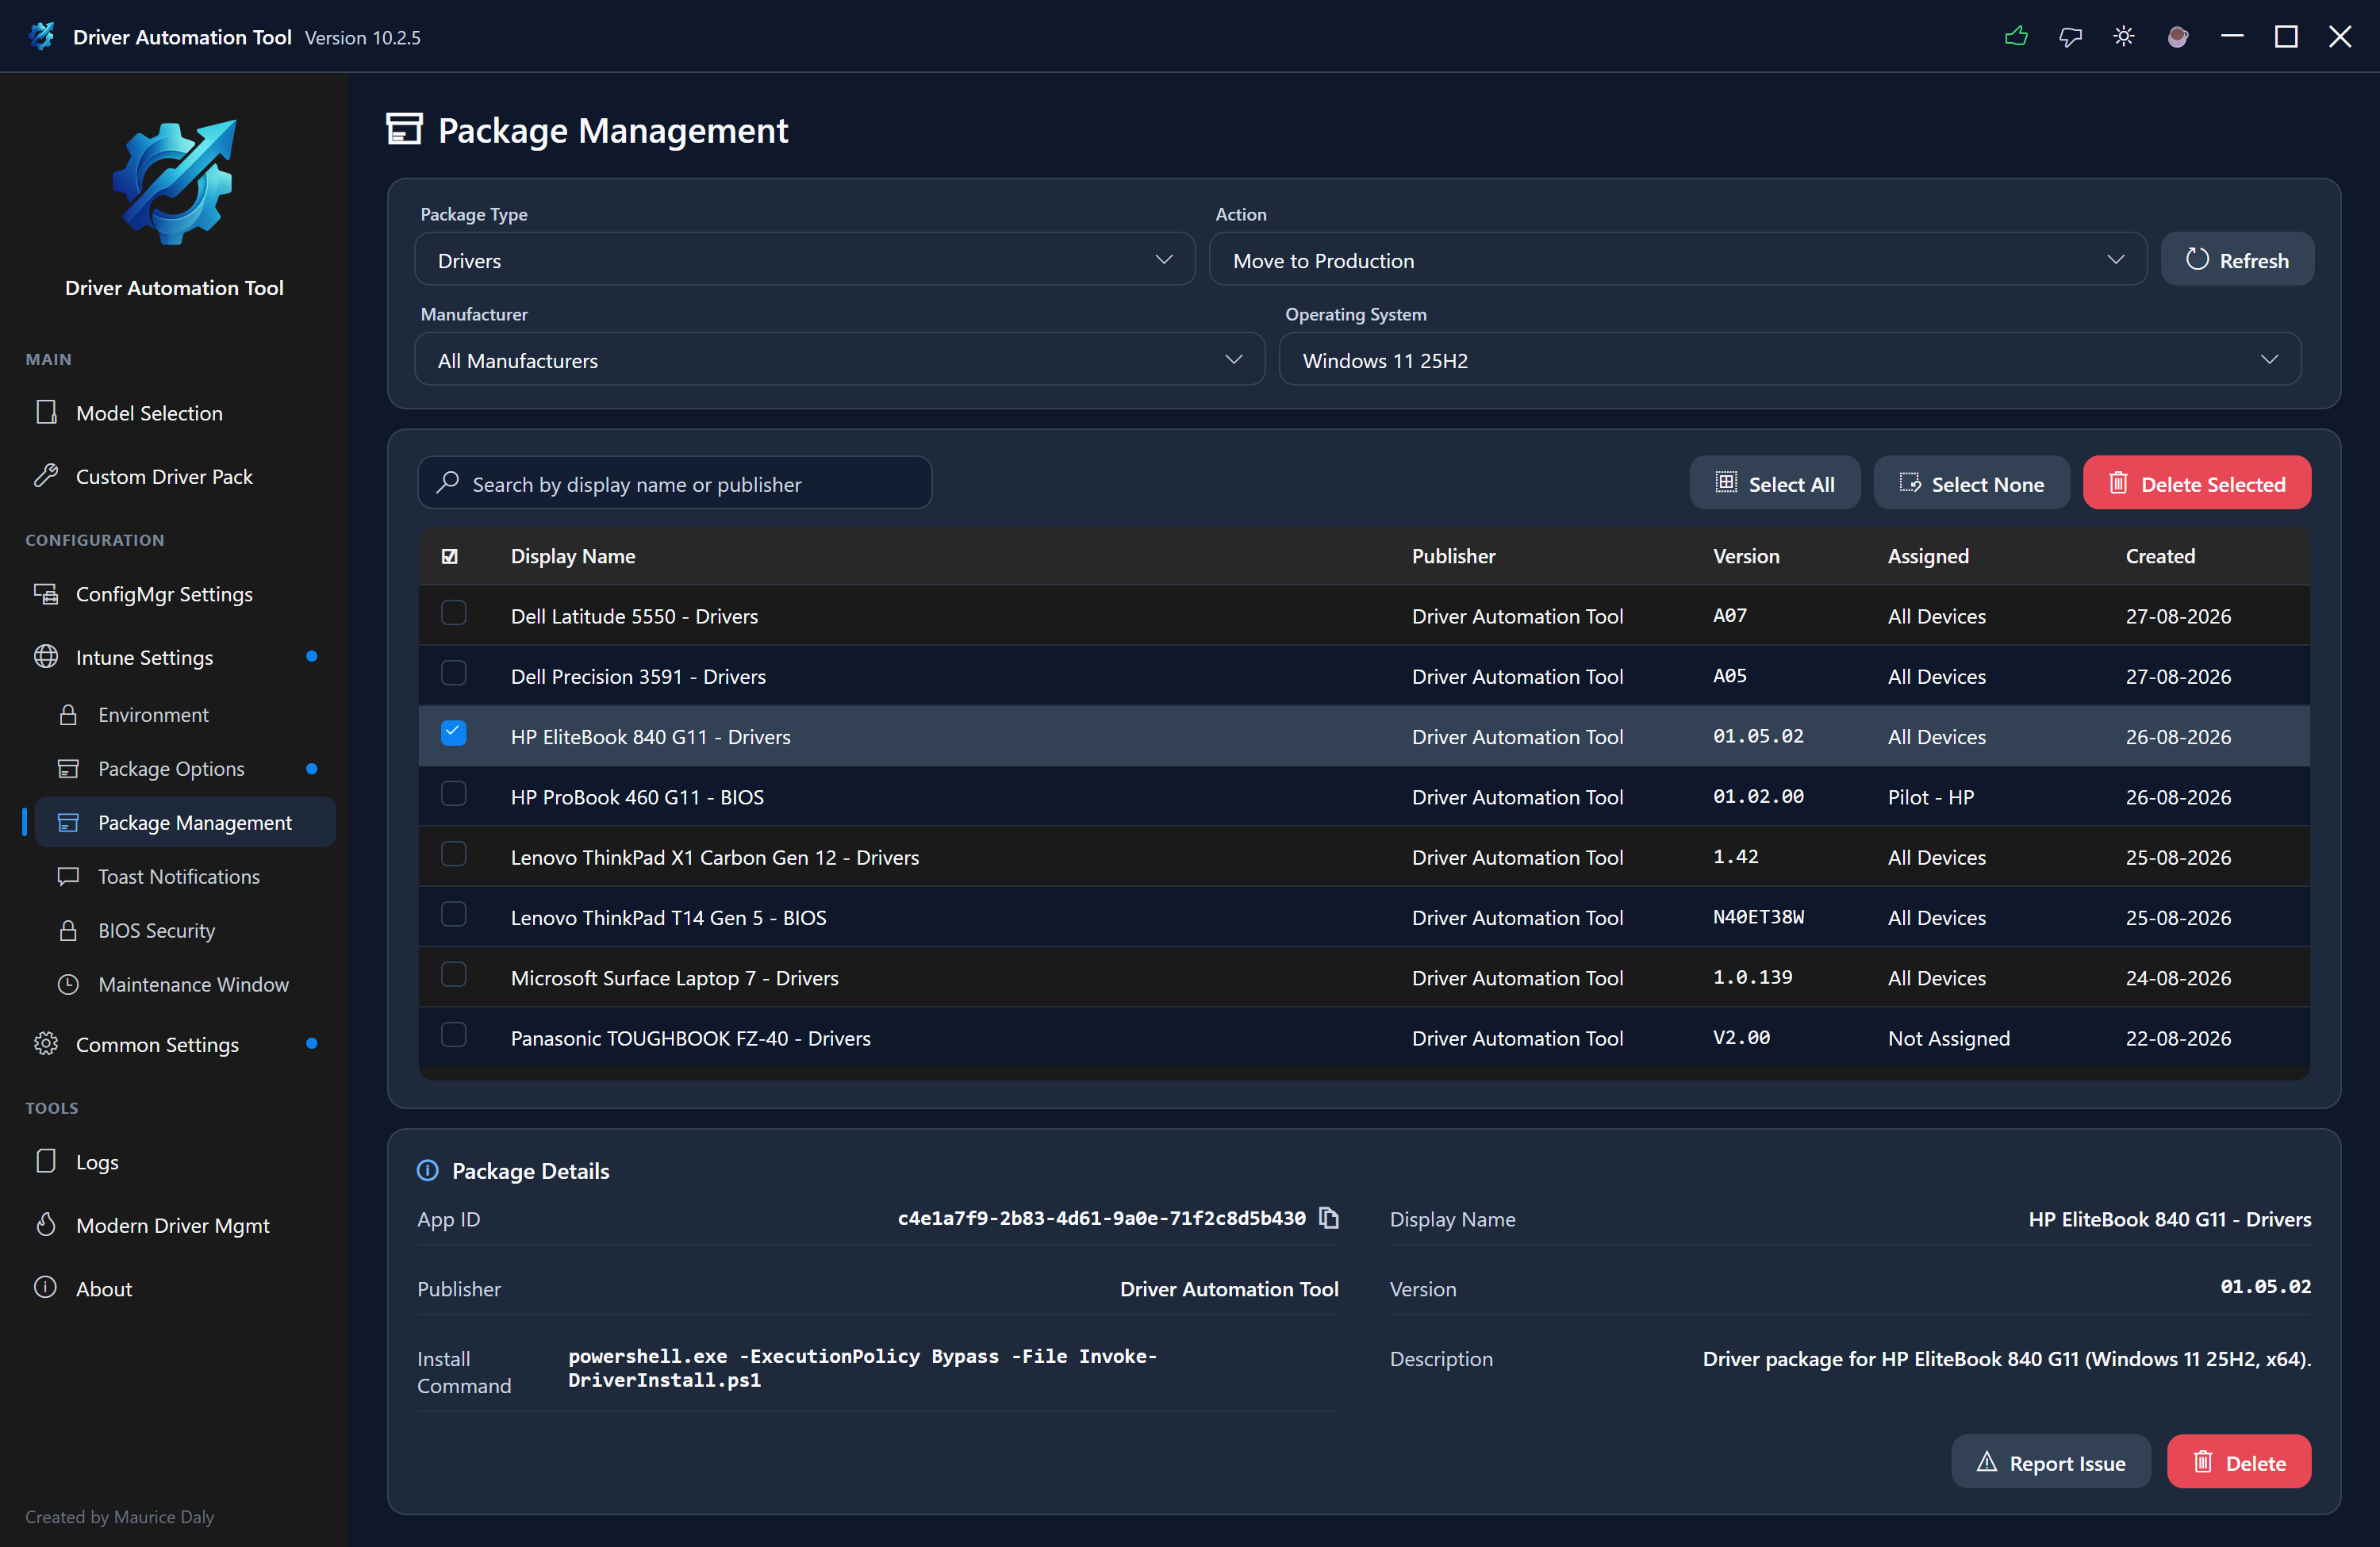The width and height of the screenshot is (2380, 1547).
Task: Click version 'N40ET38W' cell
Action: [x=1759, y=917]
